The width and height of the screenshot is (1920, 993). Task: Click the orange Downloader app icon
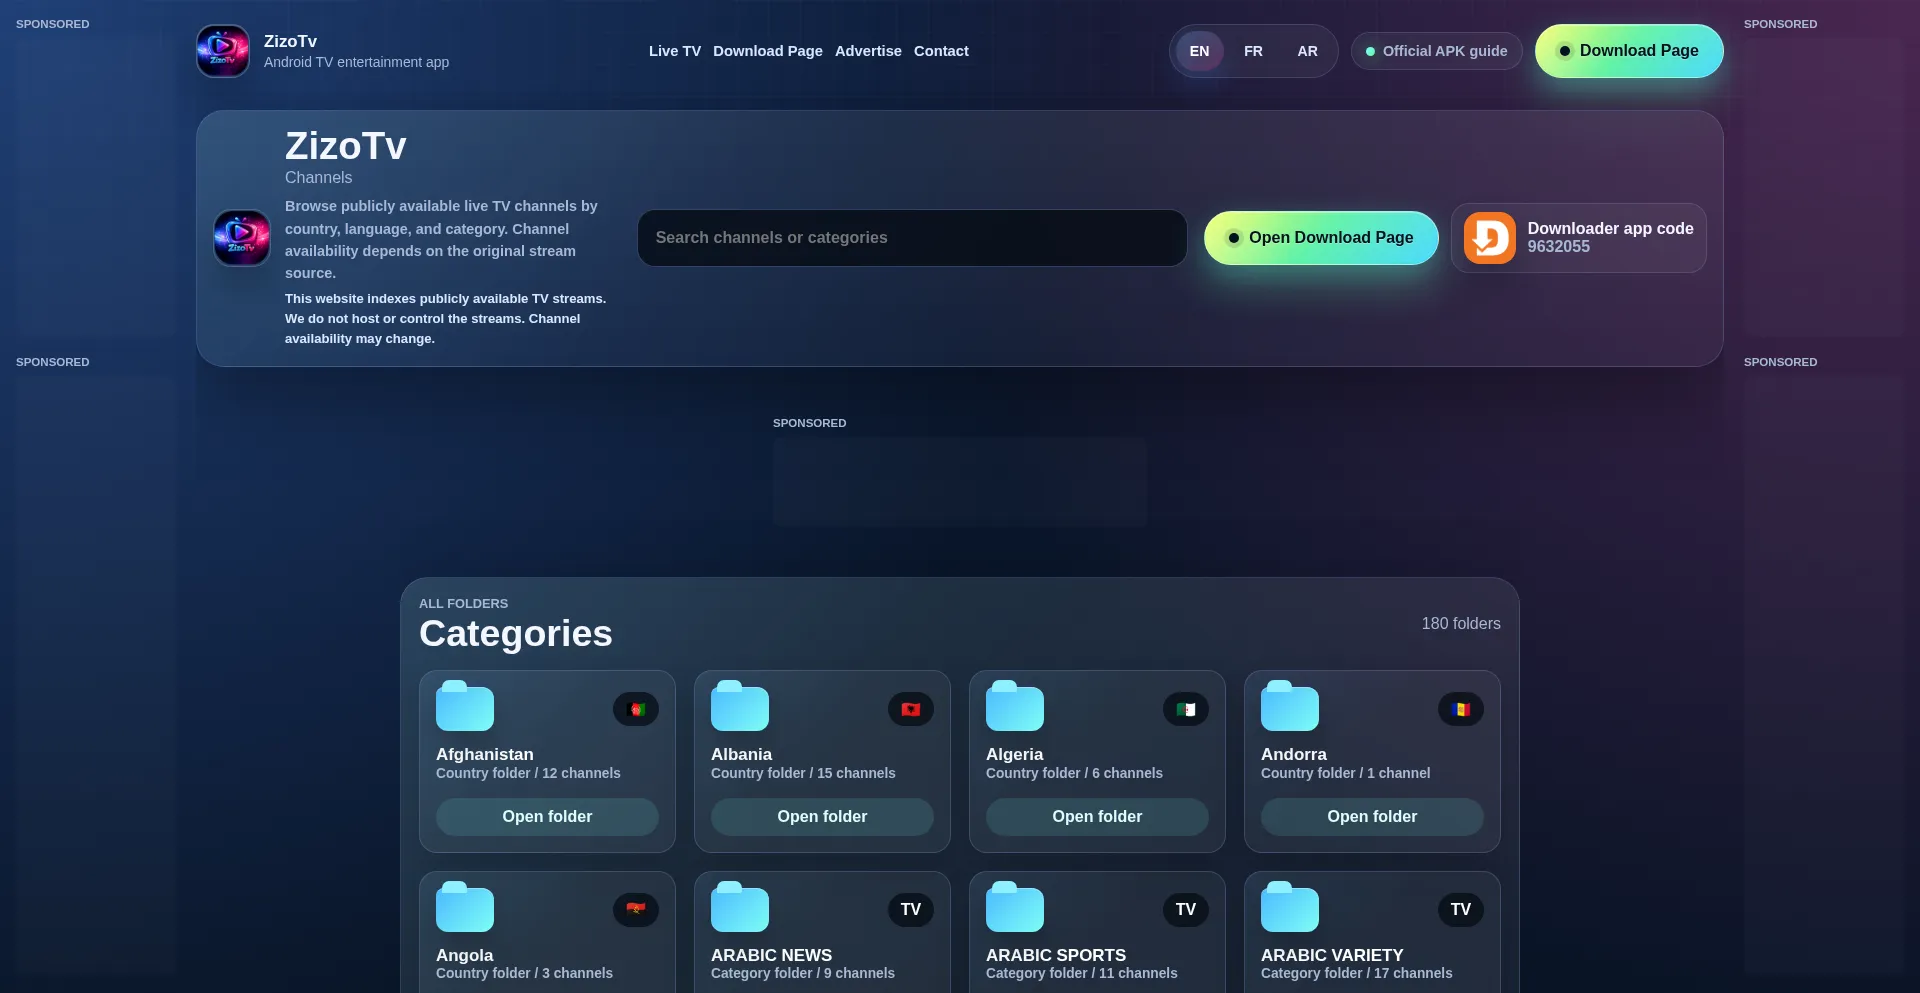(1490, 238)
